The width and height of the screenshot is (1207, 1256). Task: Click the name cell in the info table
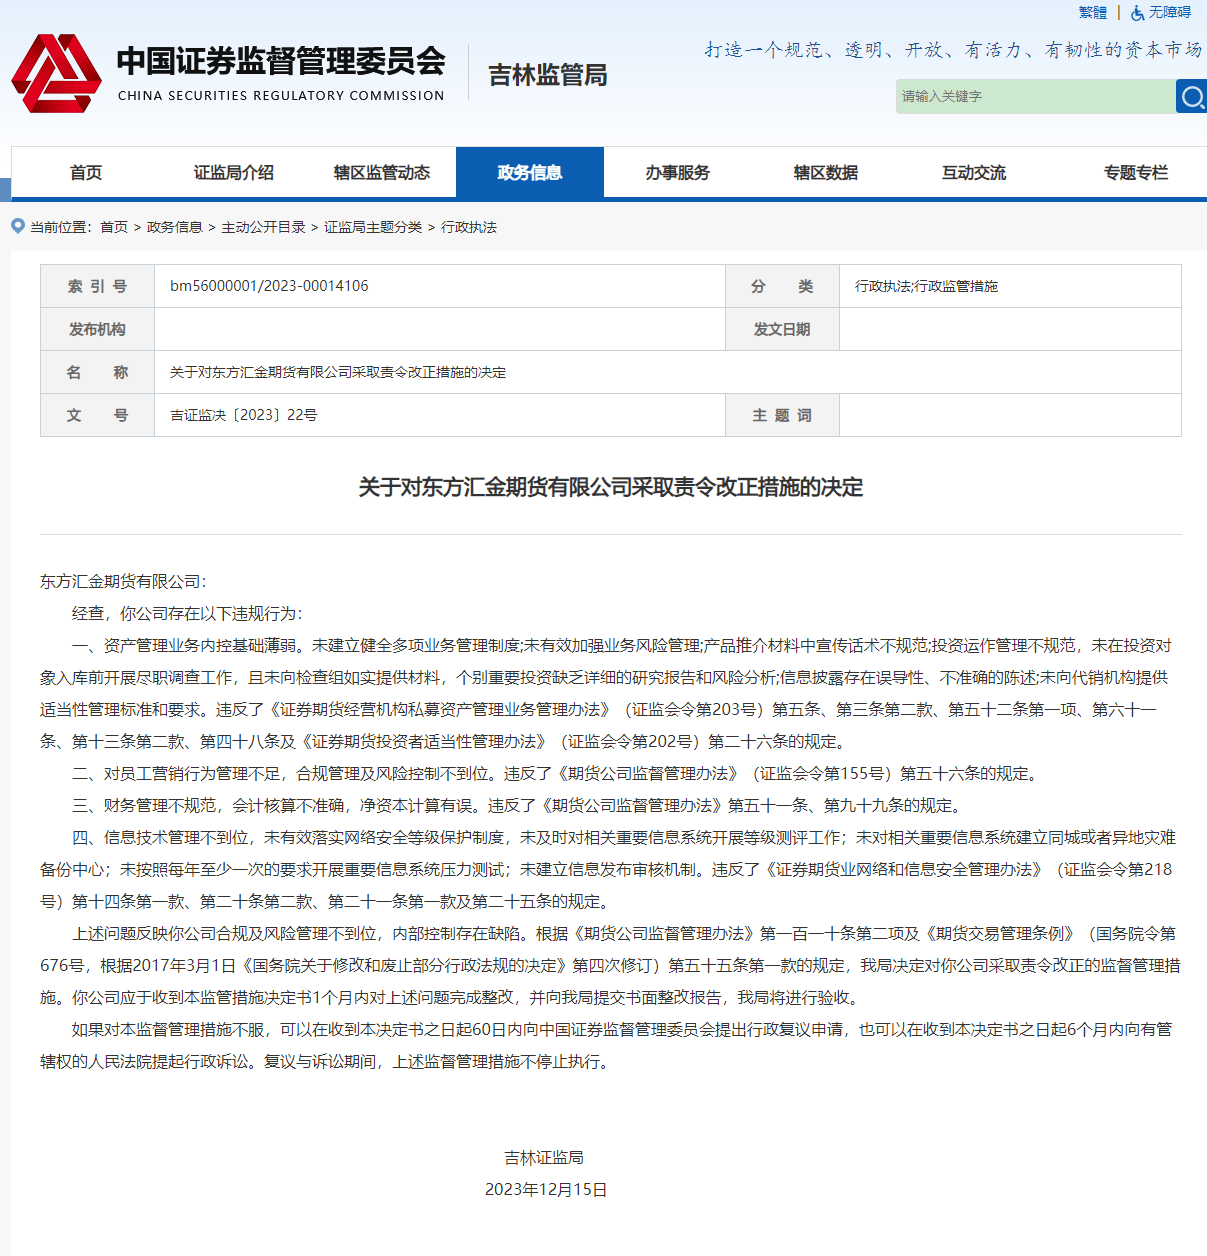tap(668, 372)
